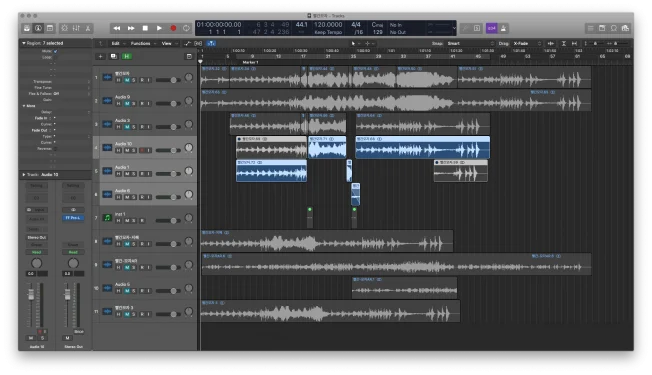Open the View menu in the Tracks area
652x375 pixels.
pos(169,43)
